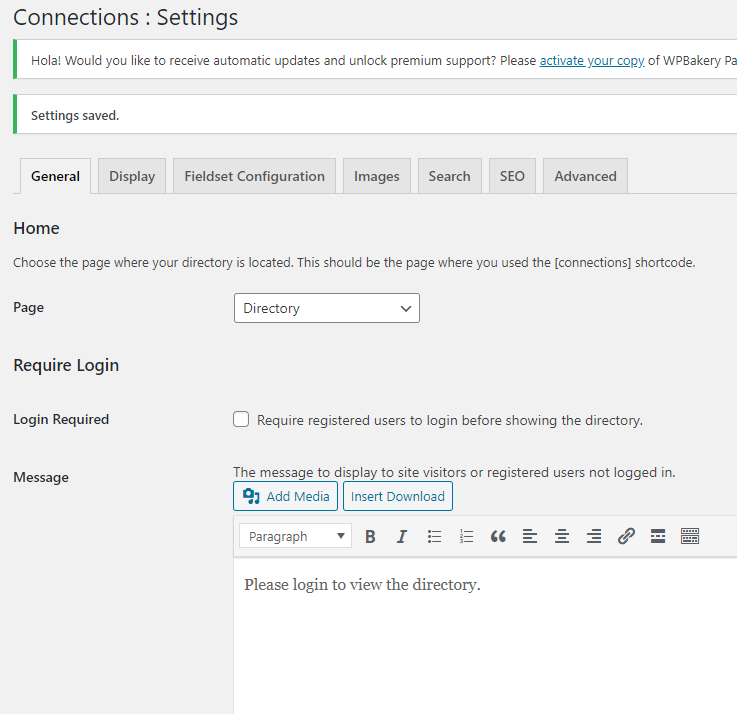Open the Paragraph format dropdown
Screen dimensions: 737x714
(x=295, y=536)
